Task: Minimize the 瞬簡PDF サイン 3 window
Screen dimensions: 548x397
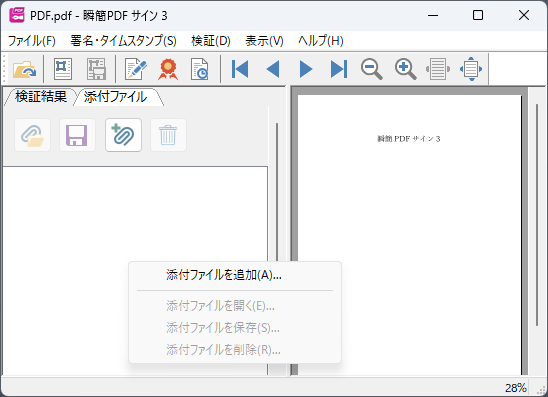Action: click(433, 15)
